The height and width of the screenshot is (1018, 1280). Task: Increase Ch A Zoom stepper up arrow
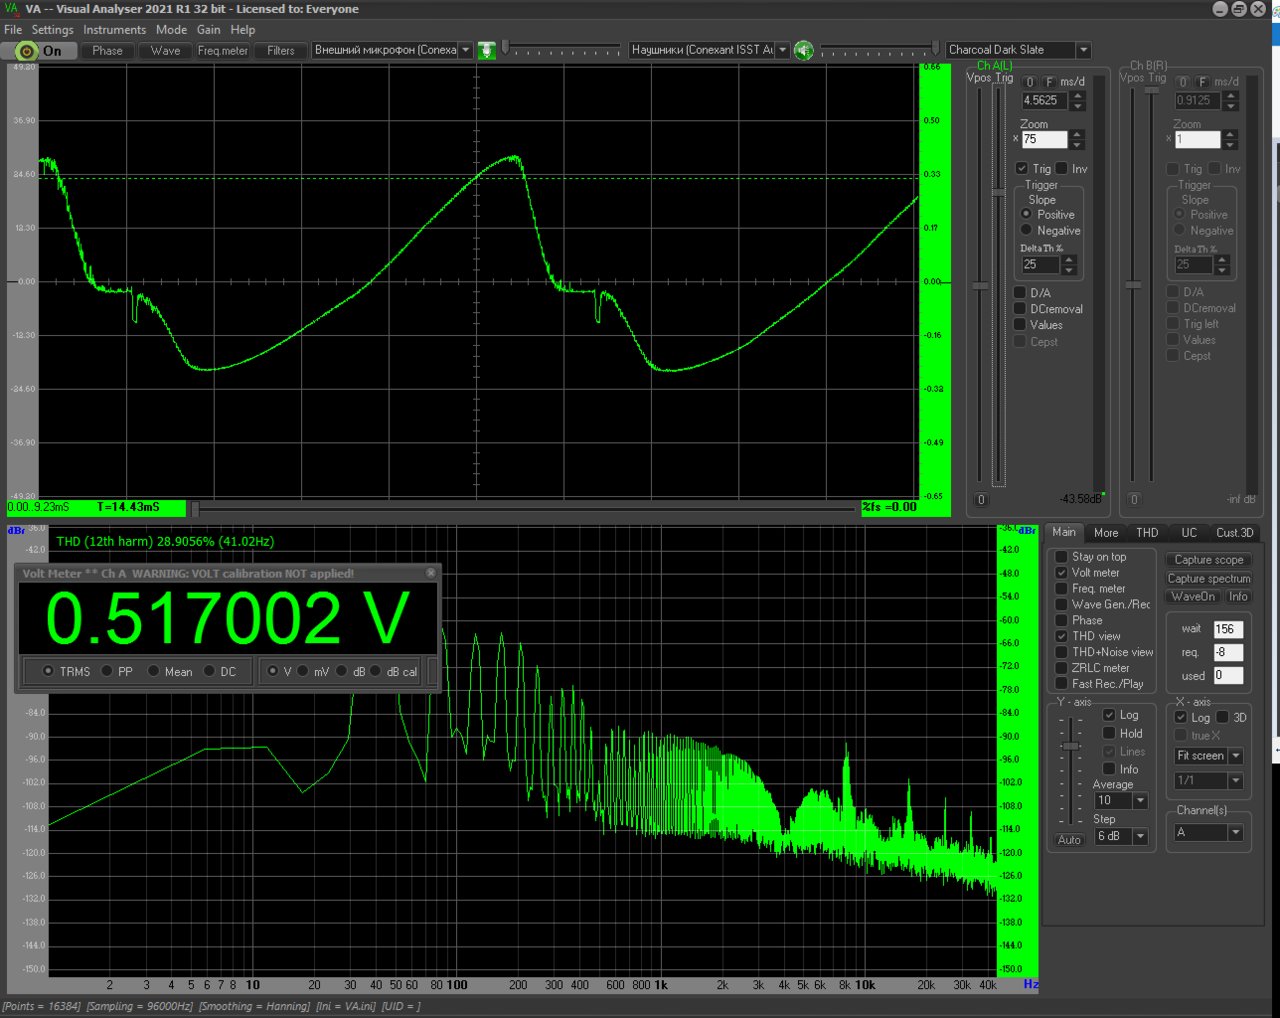[1077, 135]
